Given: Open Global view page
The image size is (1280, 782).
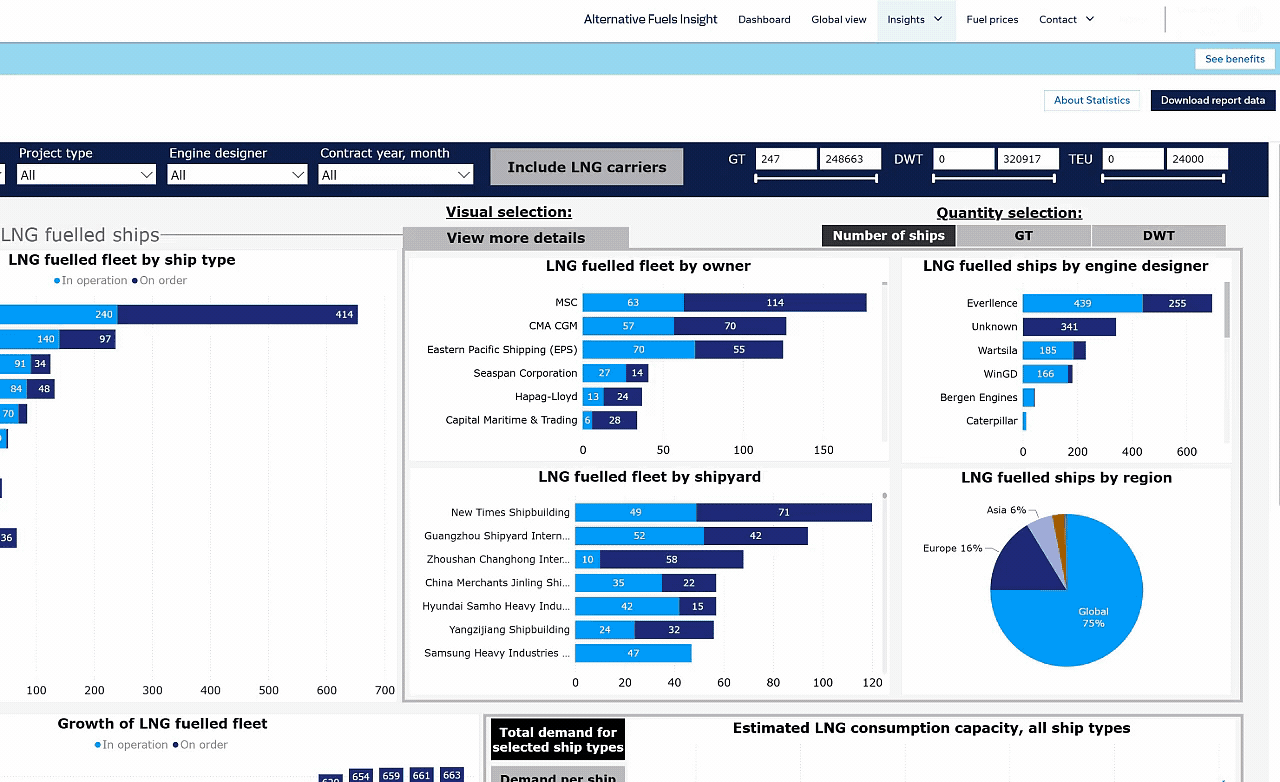Looking at the screenshot, I should (839, 20).
